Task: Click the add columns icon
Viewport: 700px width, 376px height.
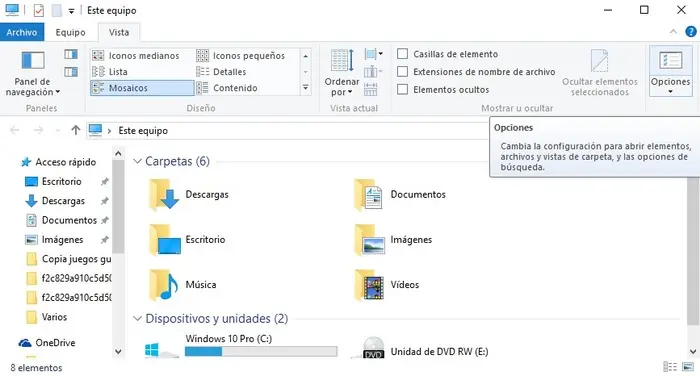Action: 373,71
